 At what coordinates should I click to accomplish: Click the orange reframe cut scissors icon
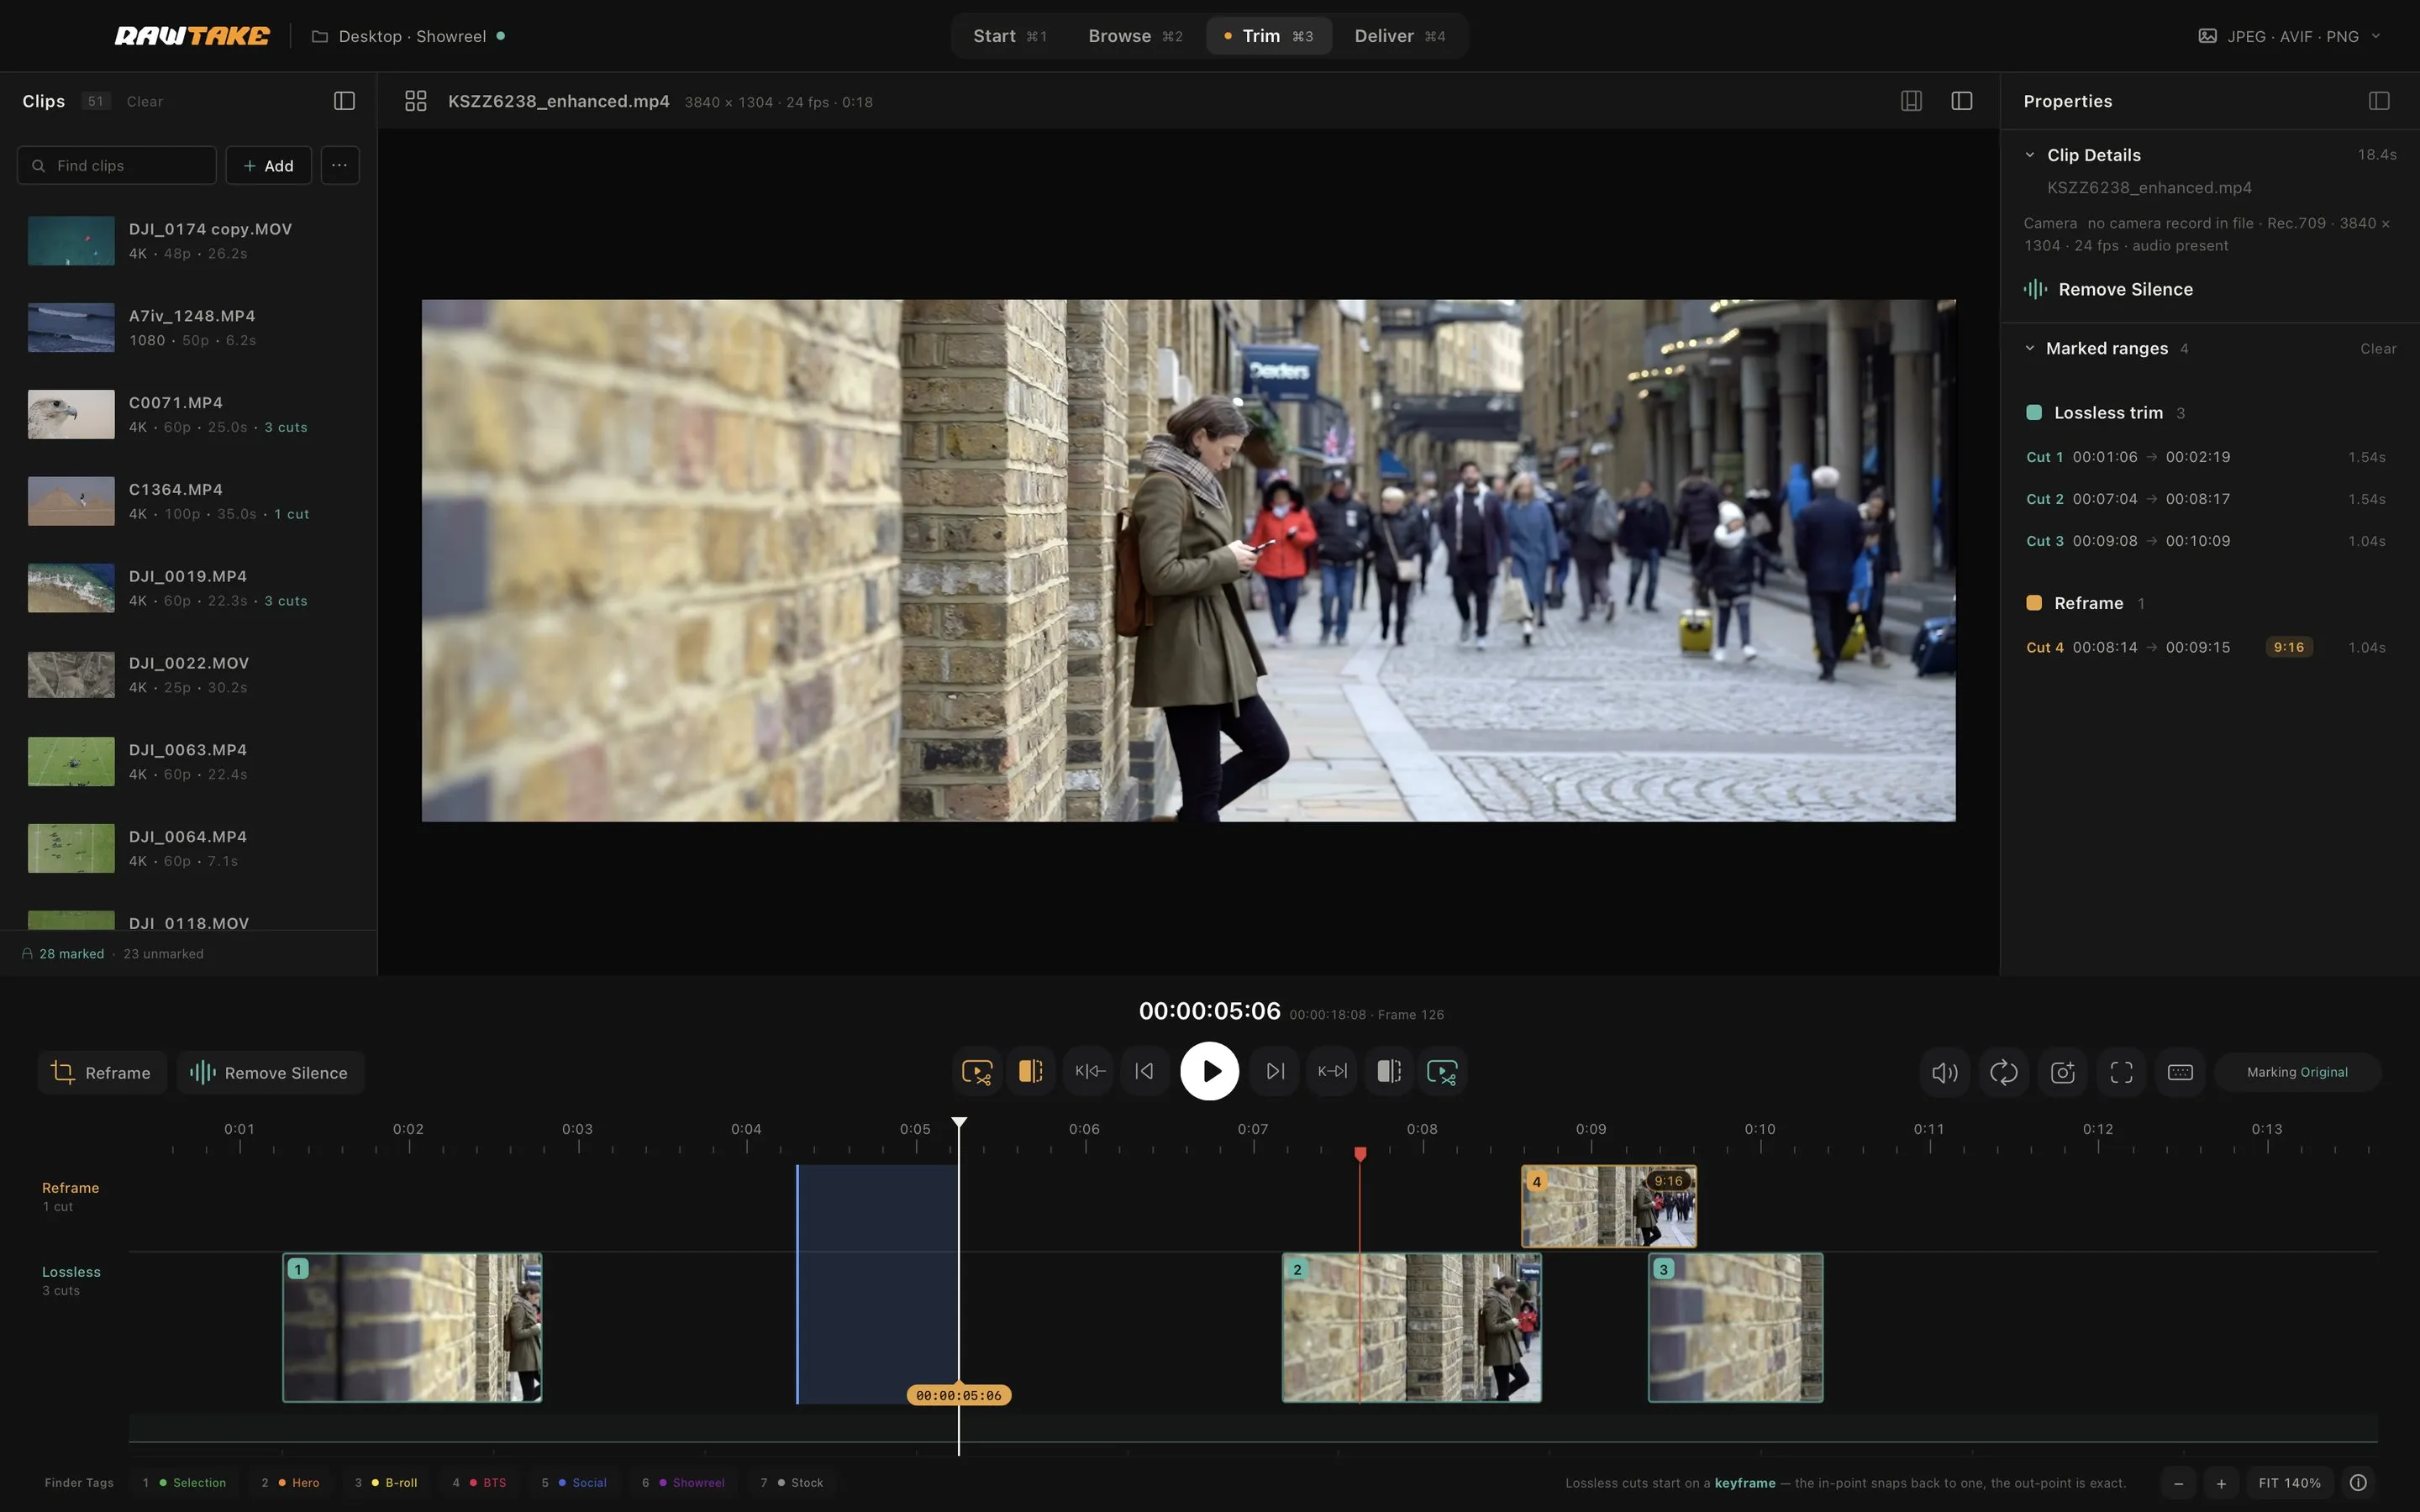coord(977,1072)
